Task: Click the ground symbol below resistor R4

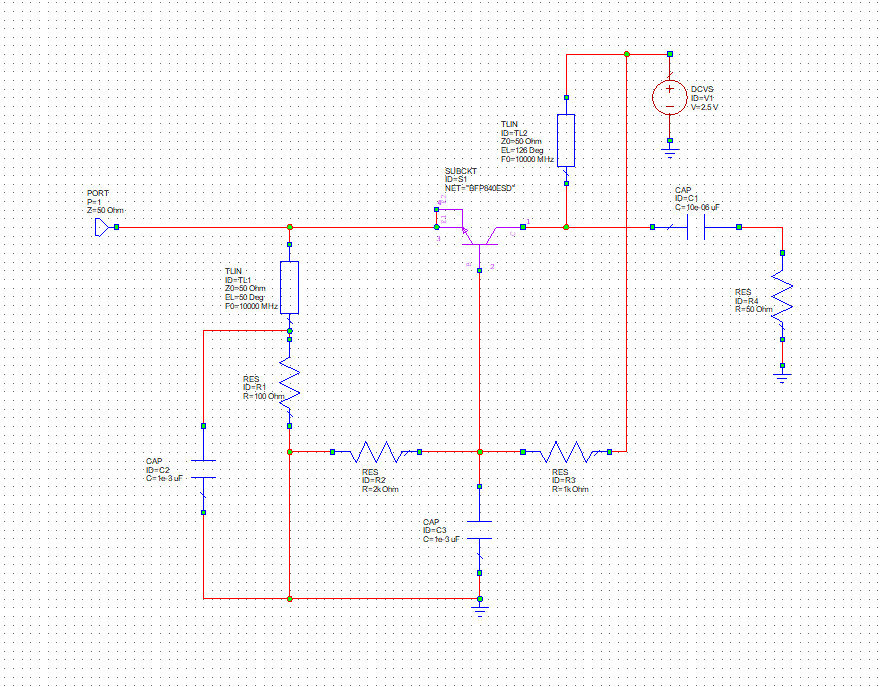Action: (x=783, y=373)
